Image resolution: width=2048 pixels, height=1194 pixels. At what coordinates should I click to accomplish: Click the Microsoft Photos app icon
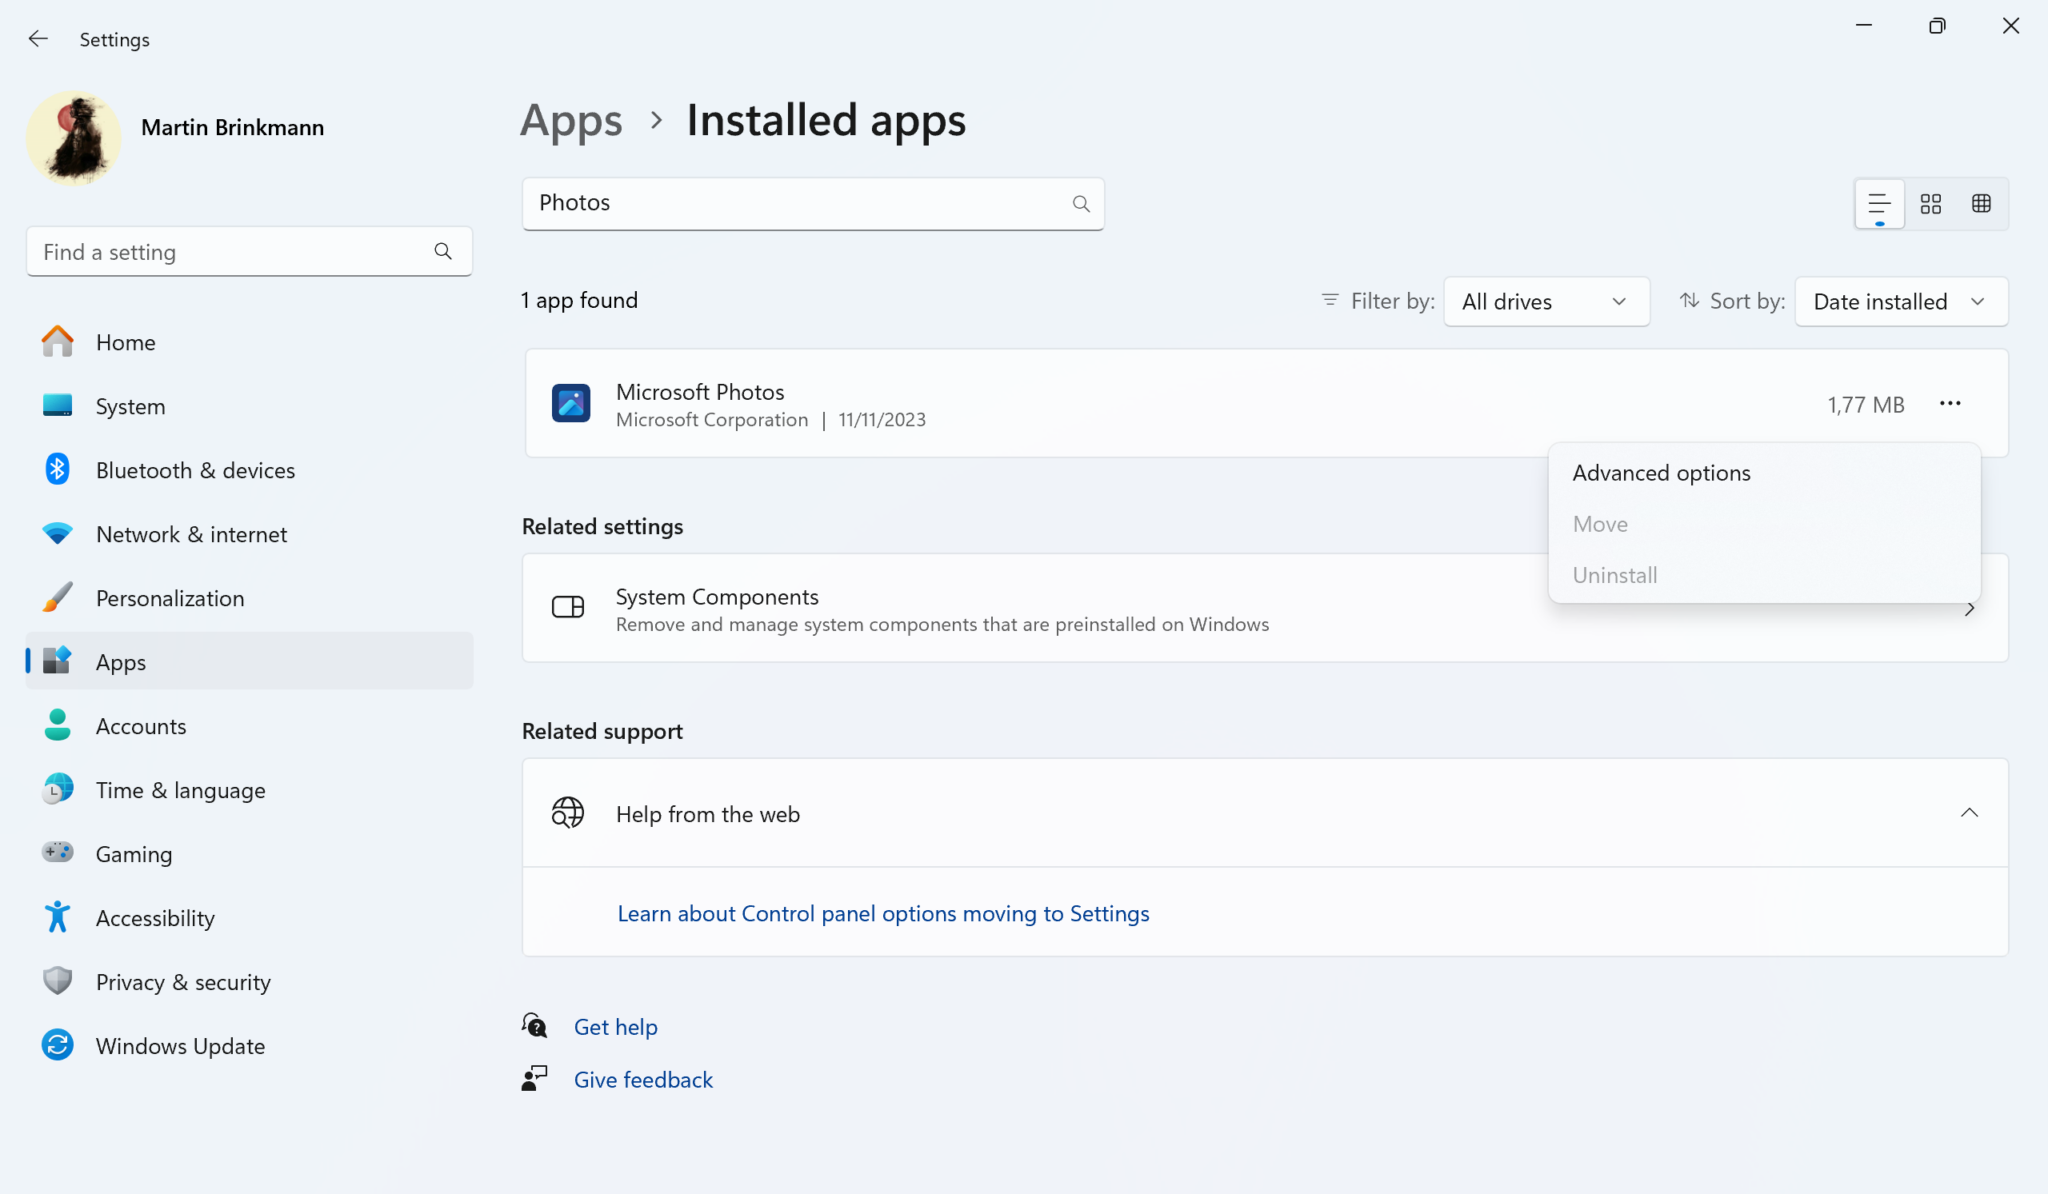pyautogui.click(x=571, y=404)
